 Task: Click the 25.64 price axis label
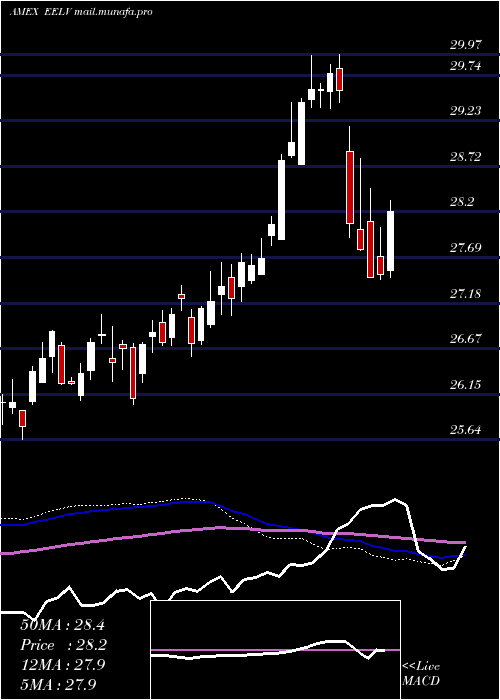[x=466, y=430]
